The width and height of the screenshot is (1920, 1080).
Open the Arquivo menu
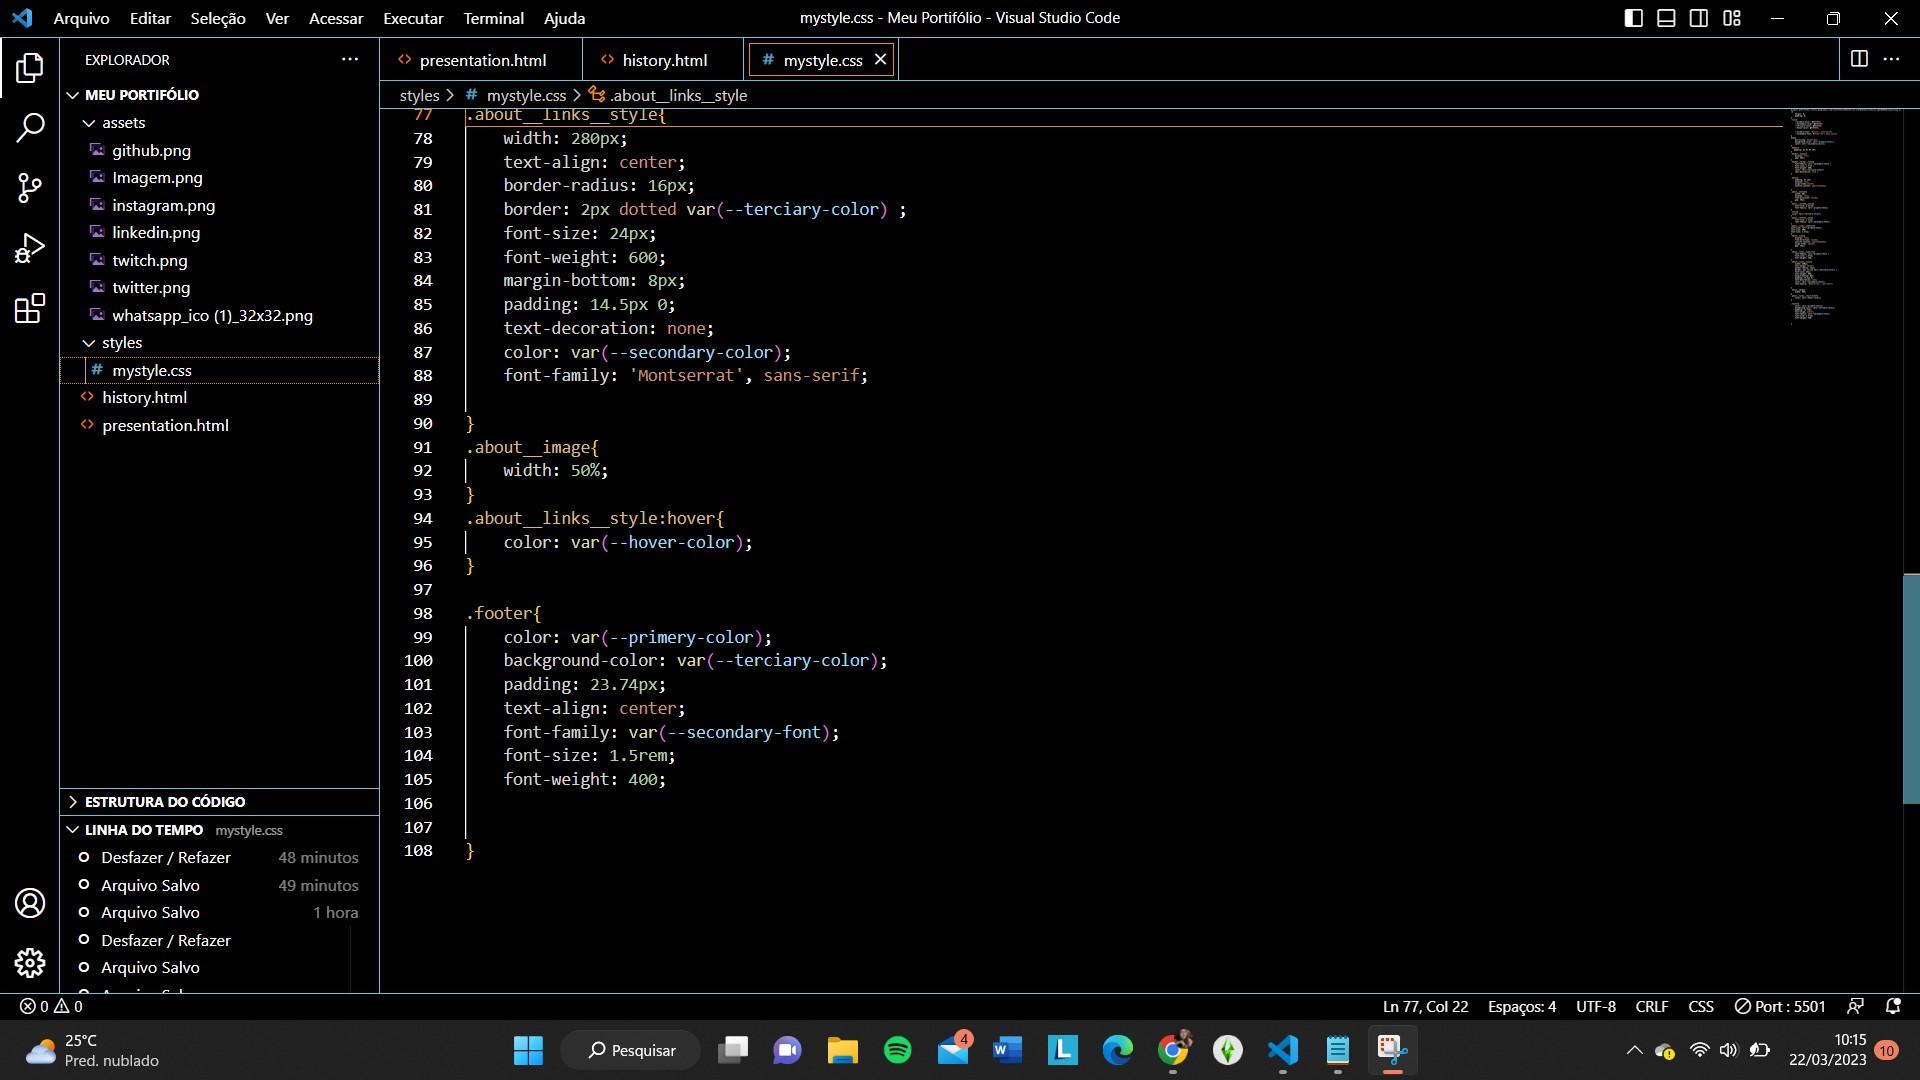(x=81, y=18)
